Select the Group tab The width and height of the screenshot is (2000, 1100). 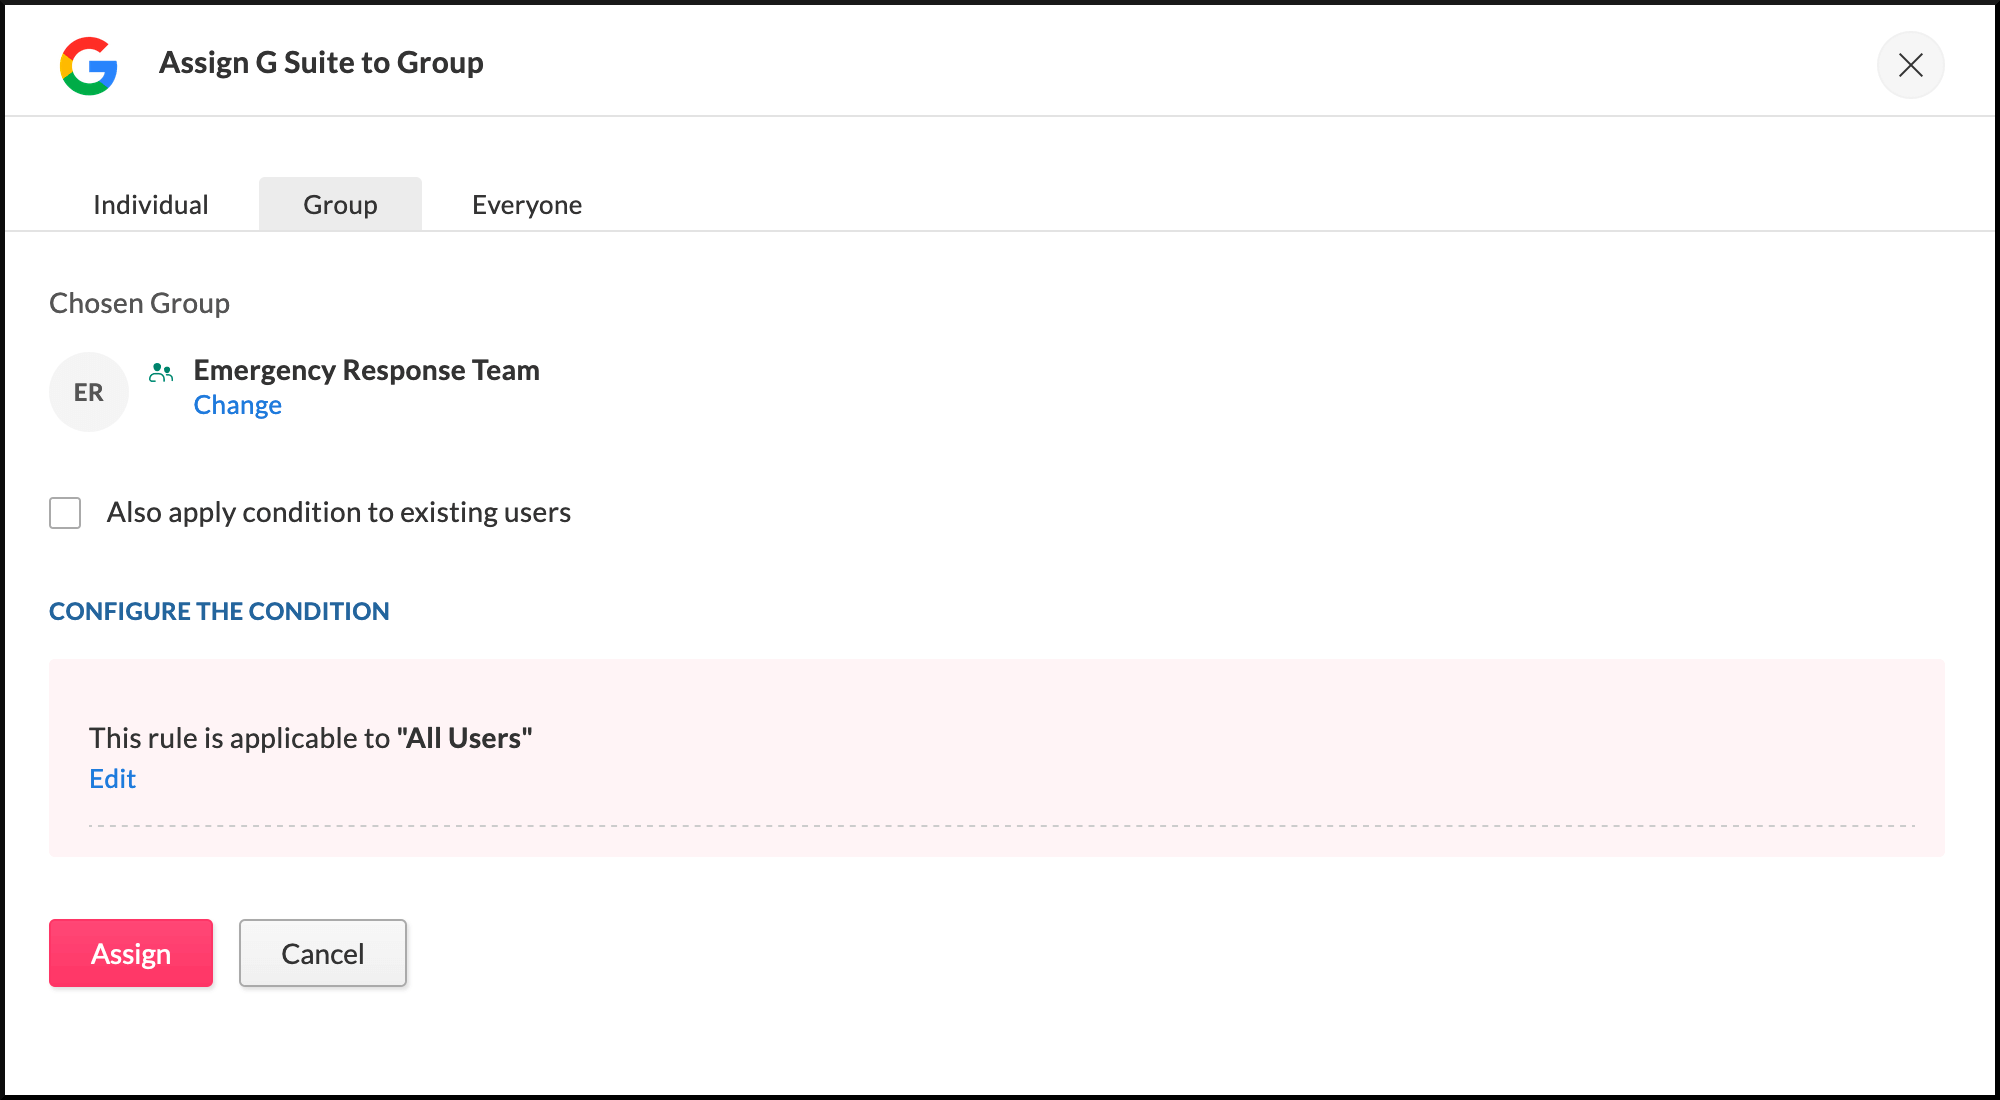(x=340, y=205)
